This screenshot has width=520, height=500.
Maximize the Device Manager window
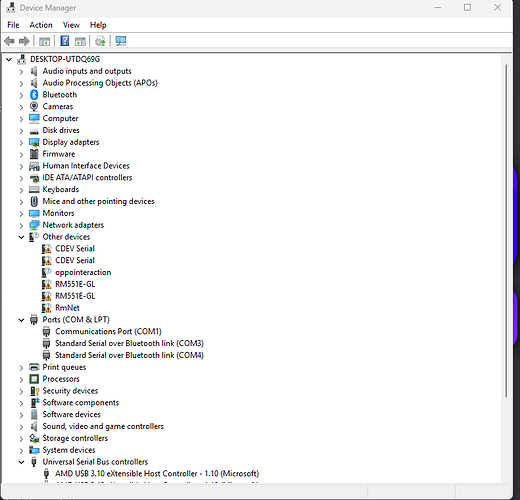[467, 7]
